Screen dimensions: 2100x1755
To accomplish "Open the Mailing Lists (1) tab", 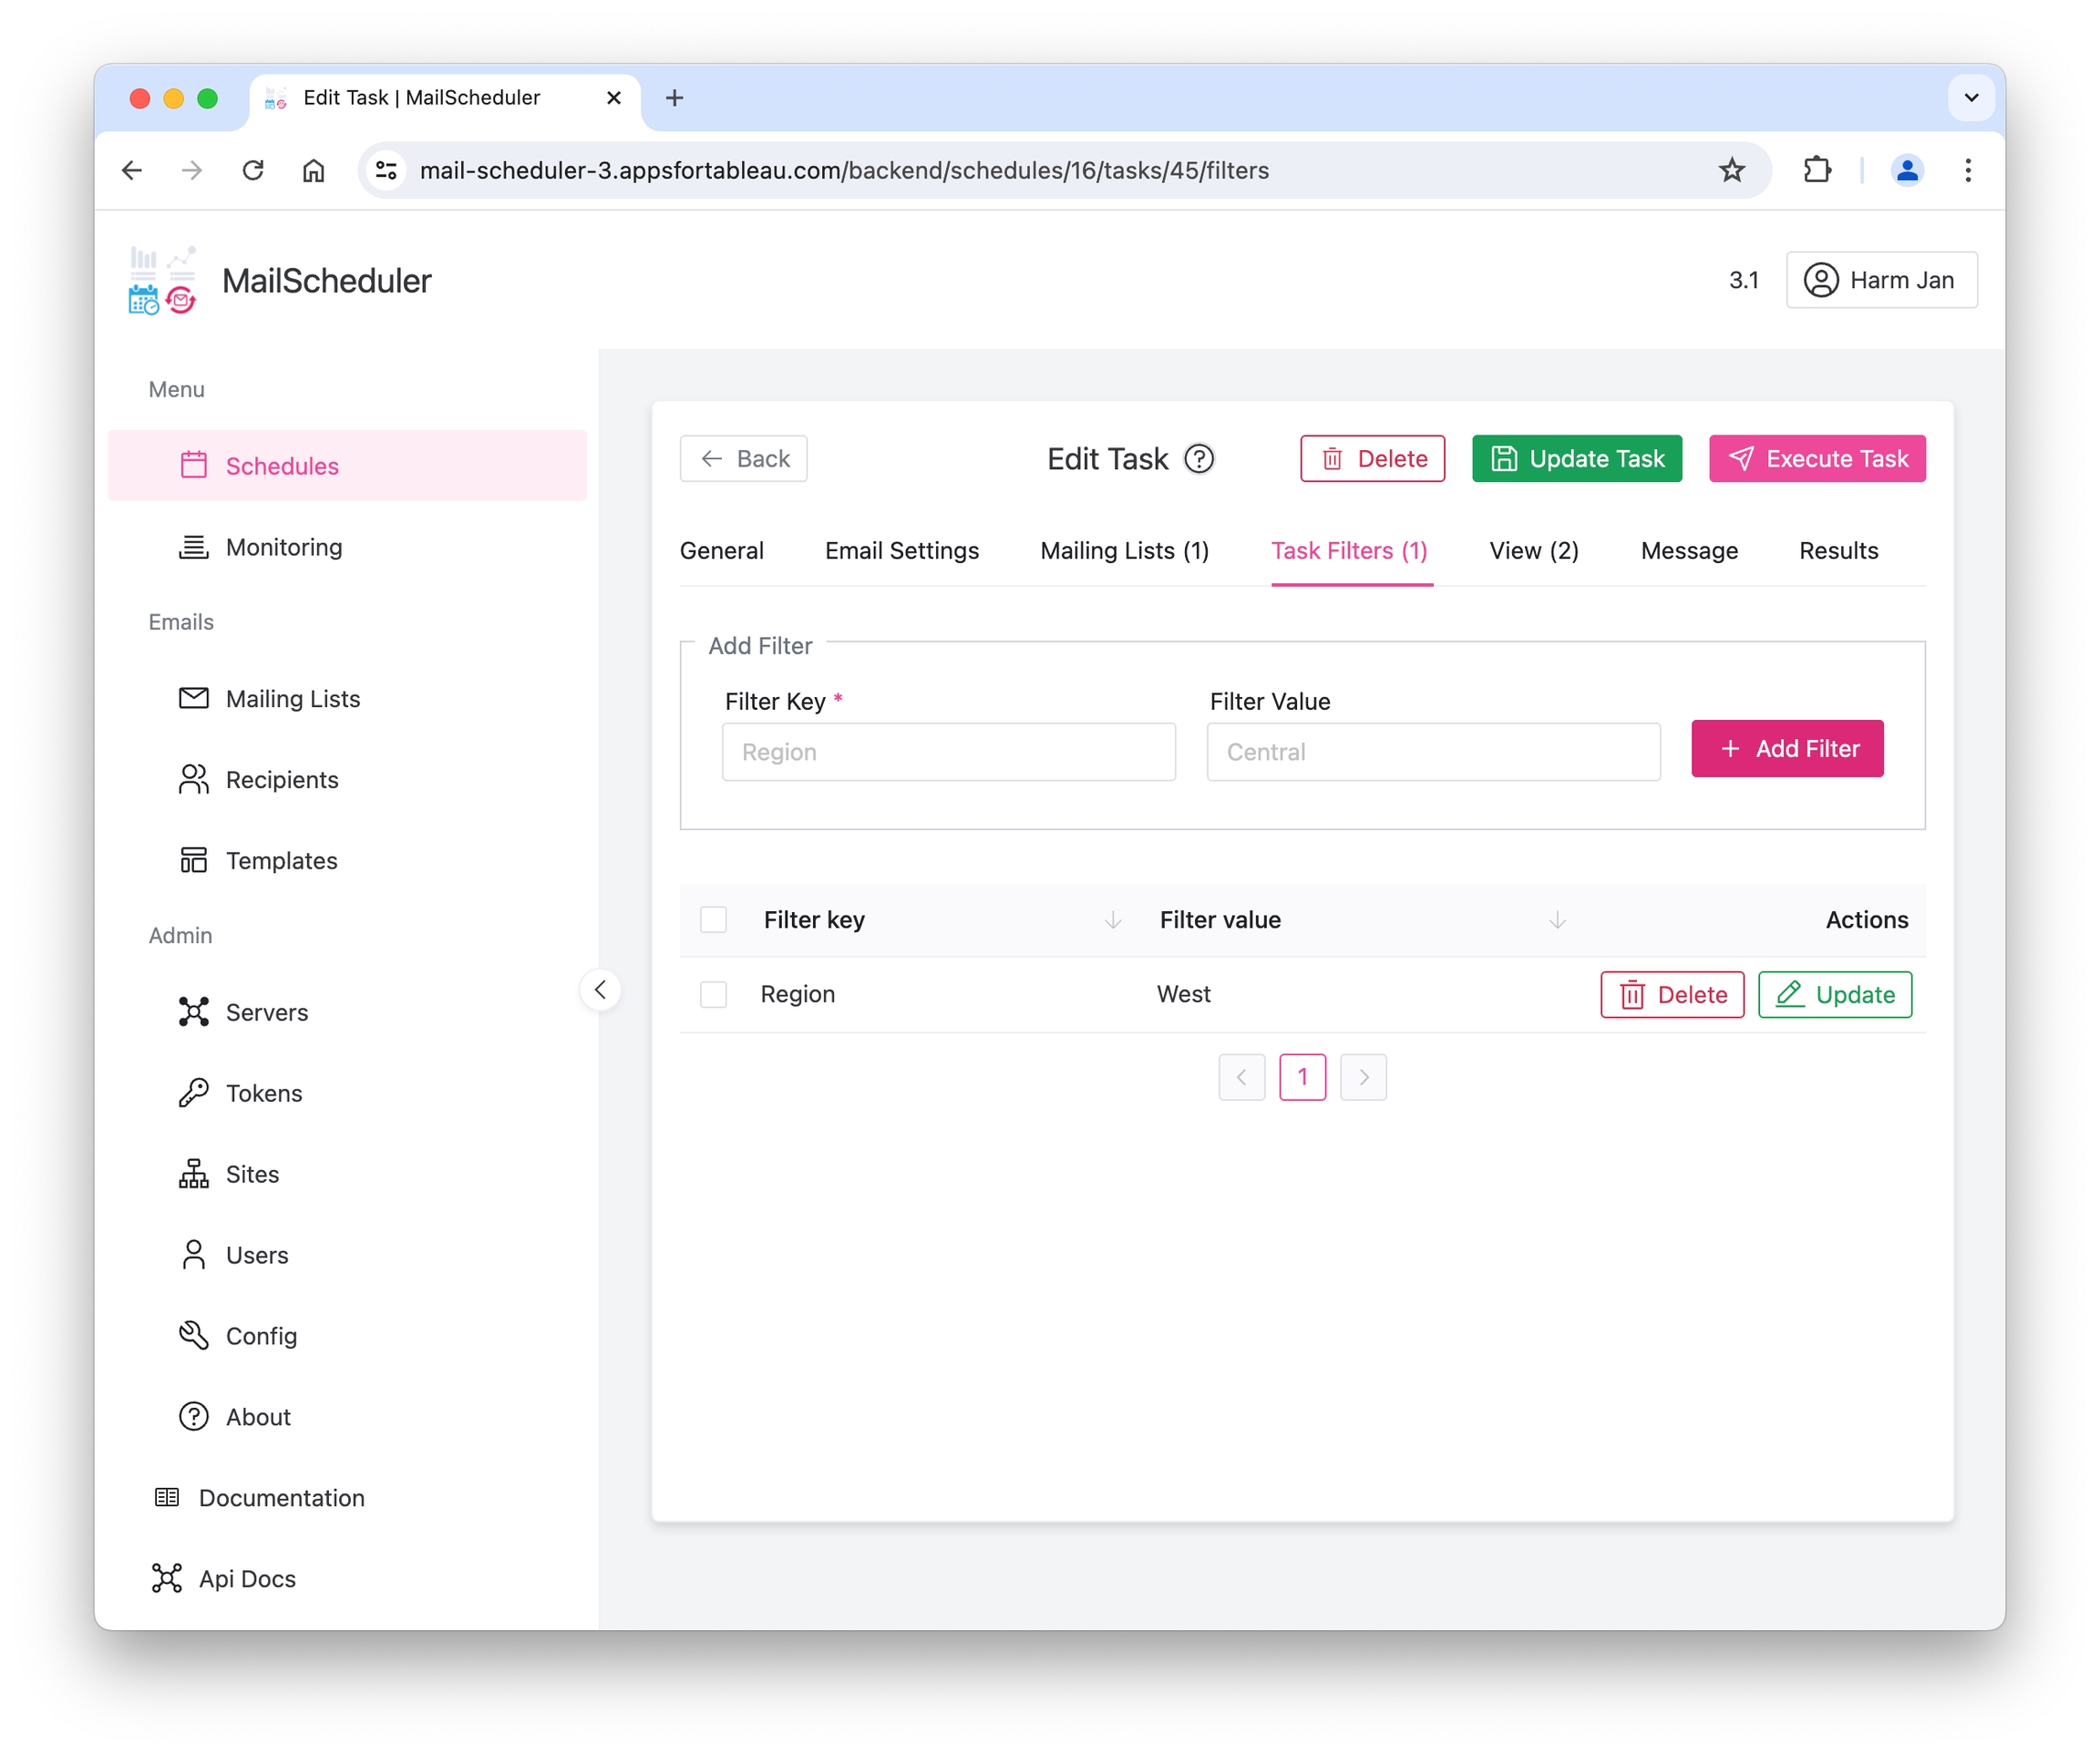I will (x=1124, y=551).
